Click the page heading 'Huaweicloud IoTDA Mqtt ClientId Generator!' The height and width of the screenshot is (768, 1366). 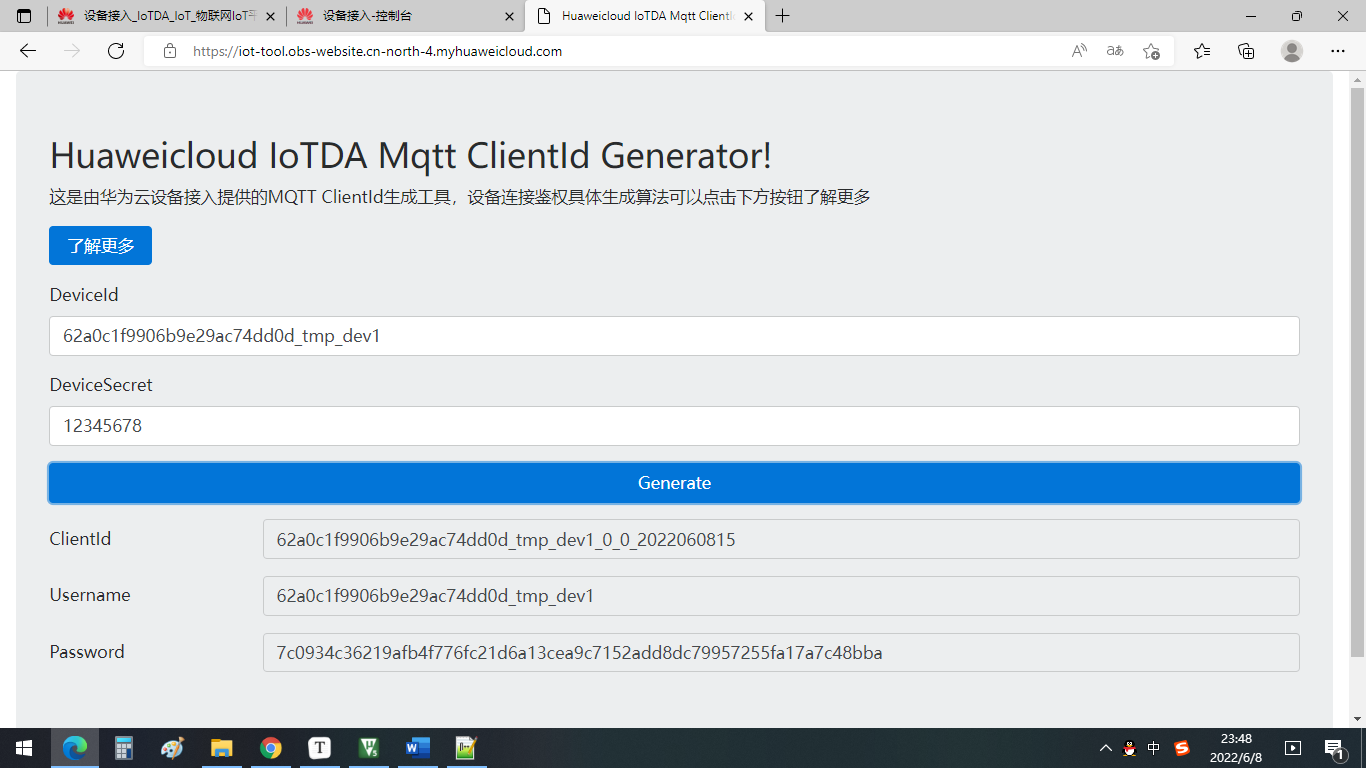point(411,156)
